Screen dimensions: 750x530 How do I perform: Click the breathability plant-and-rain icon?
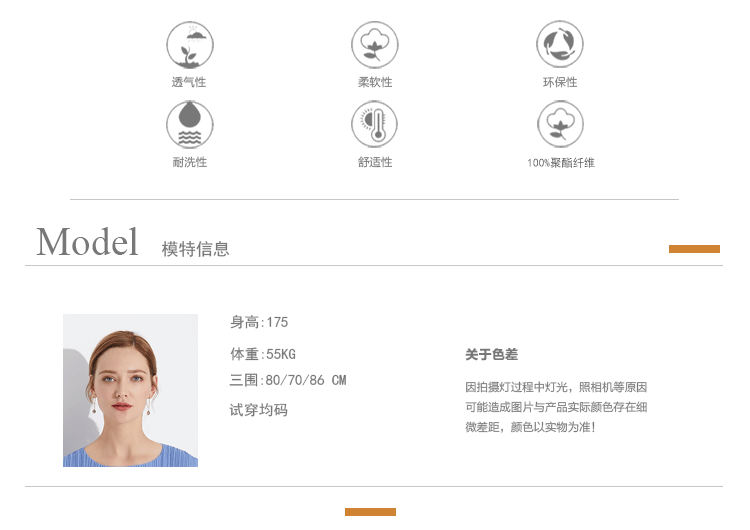click(190, 45)
